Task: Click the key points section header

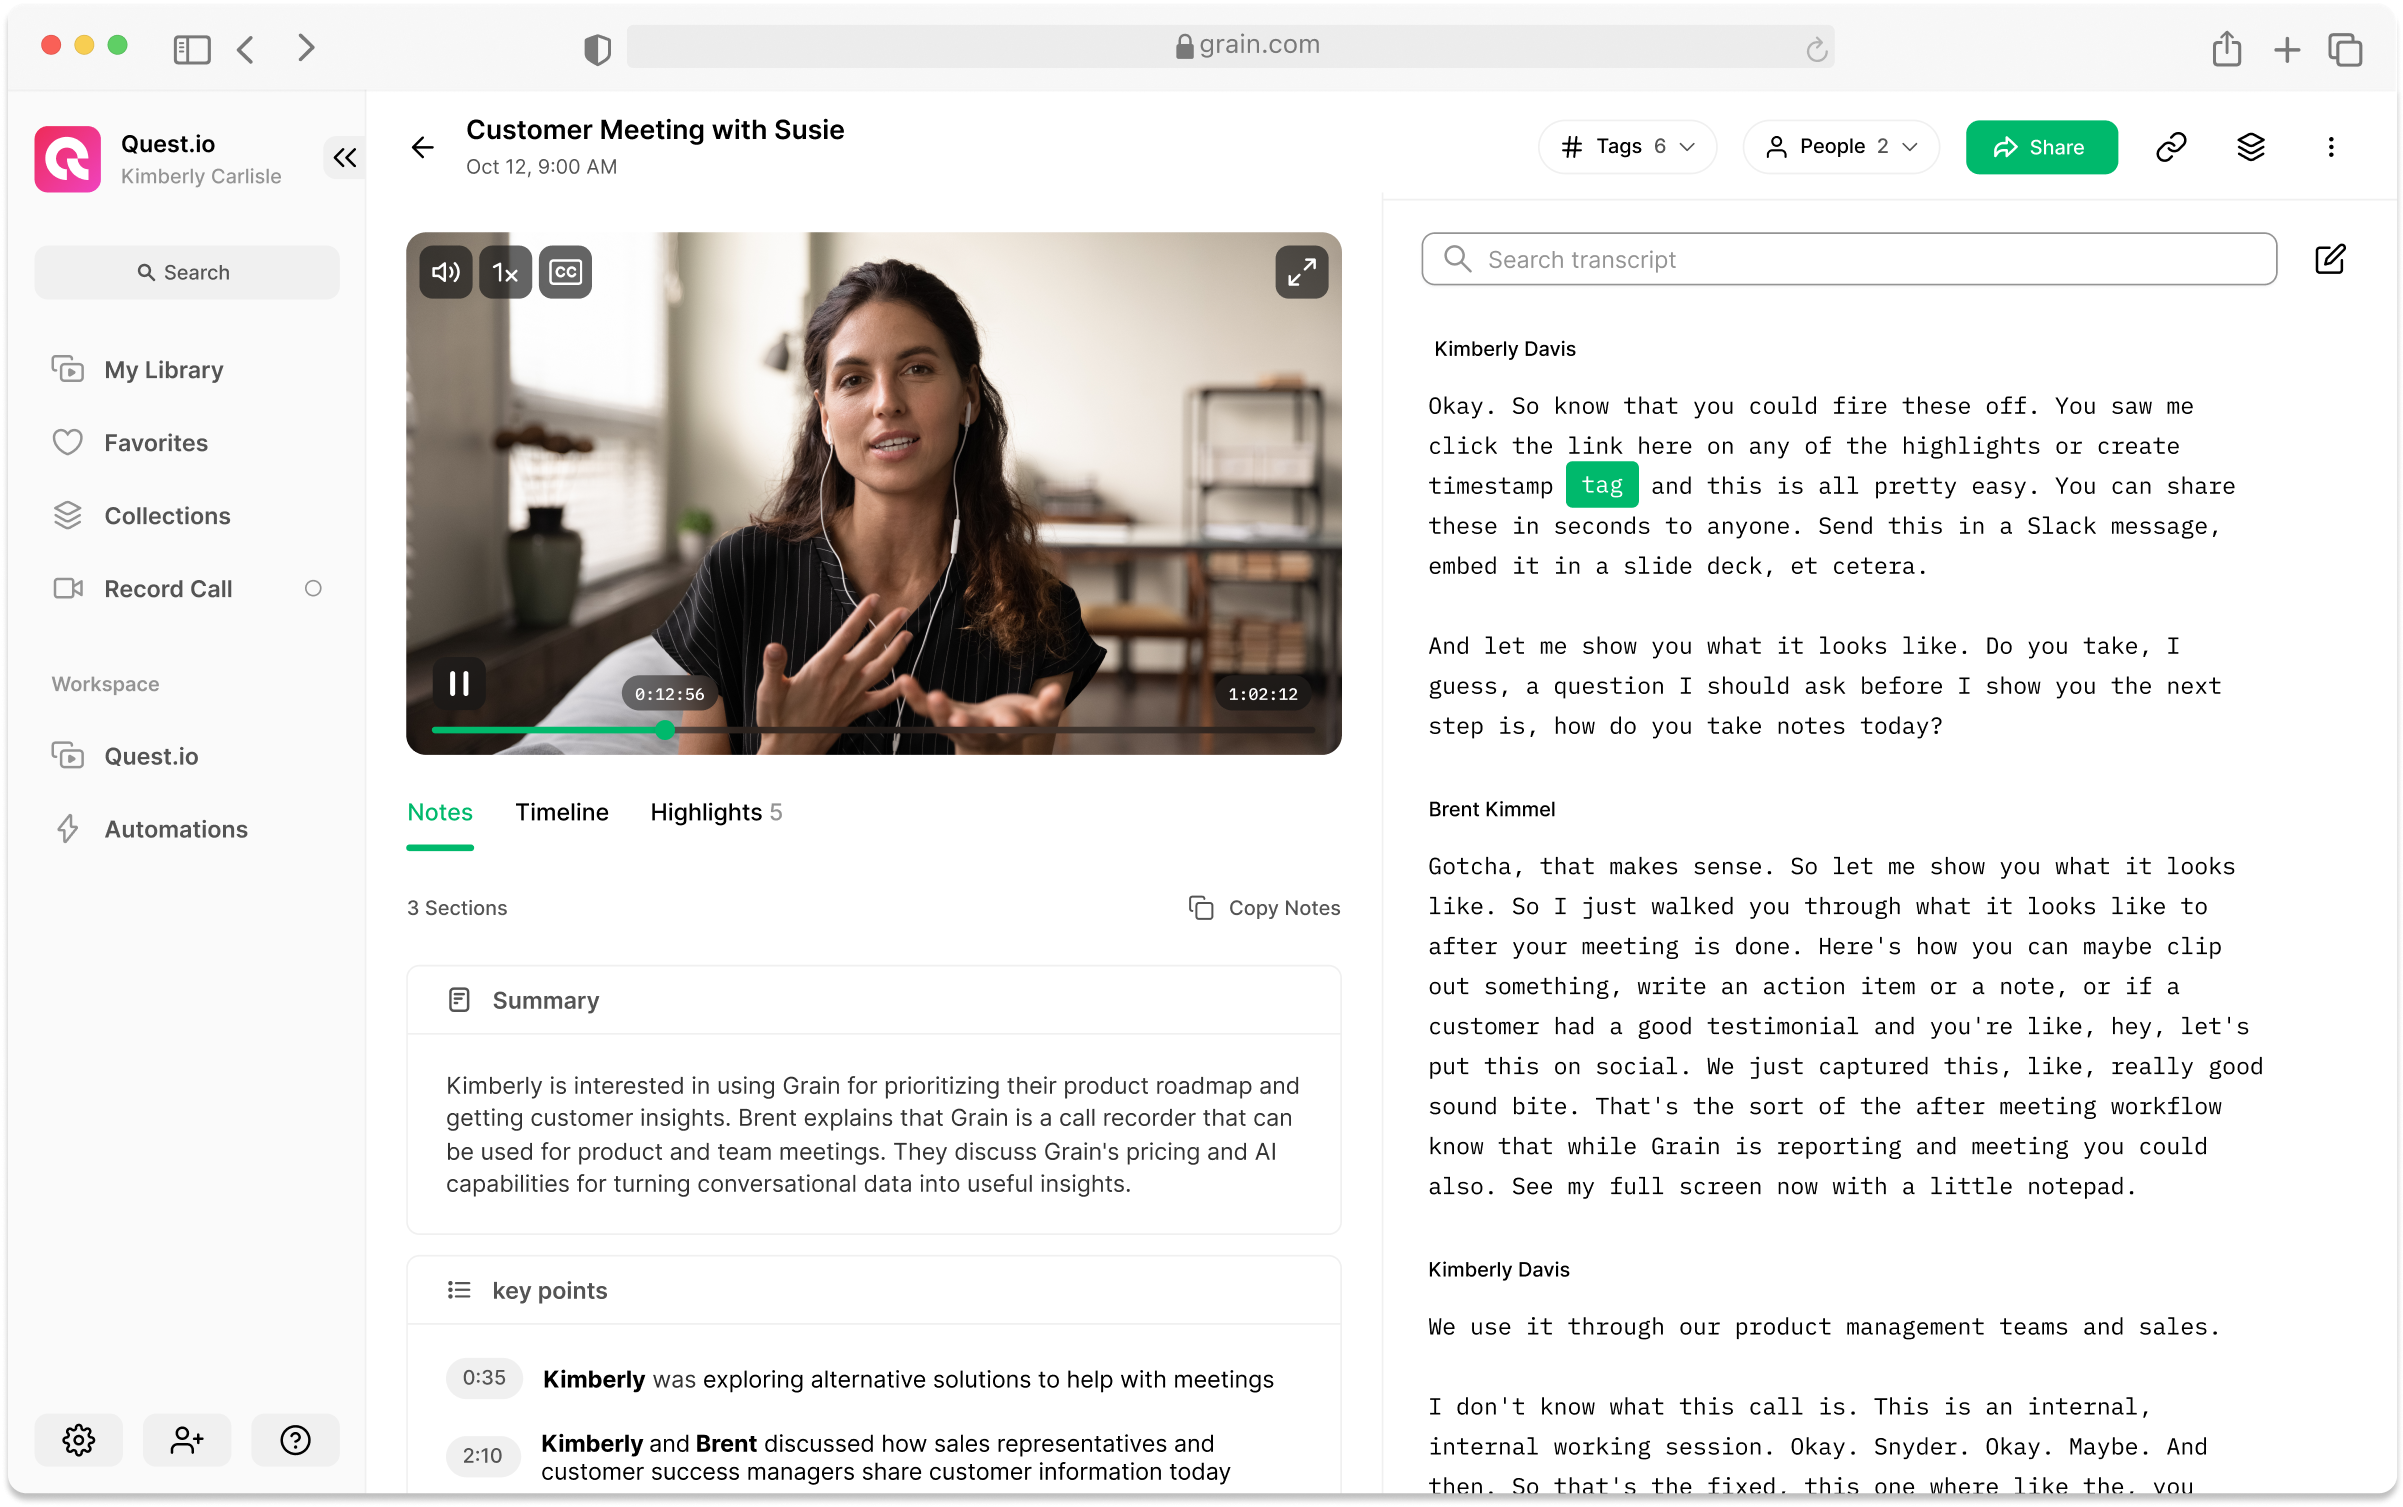Action: [x=873, y=1290]
